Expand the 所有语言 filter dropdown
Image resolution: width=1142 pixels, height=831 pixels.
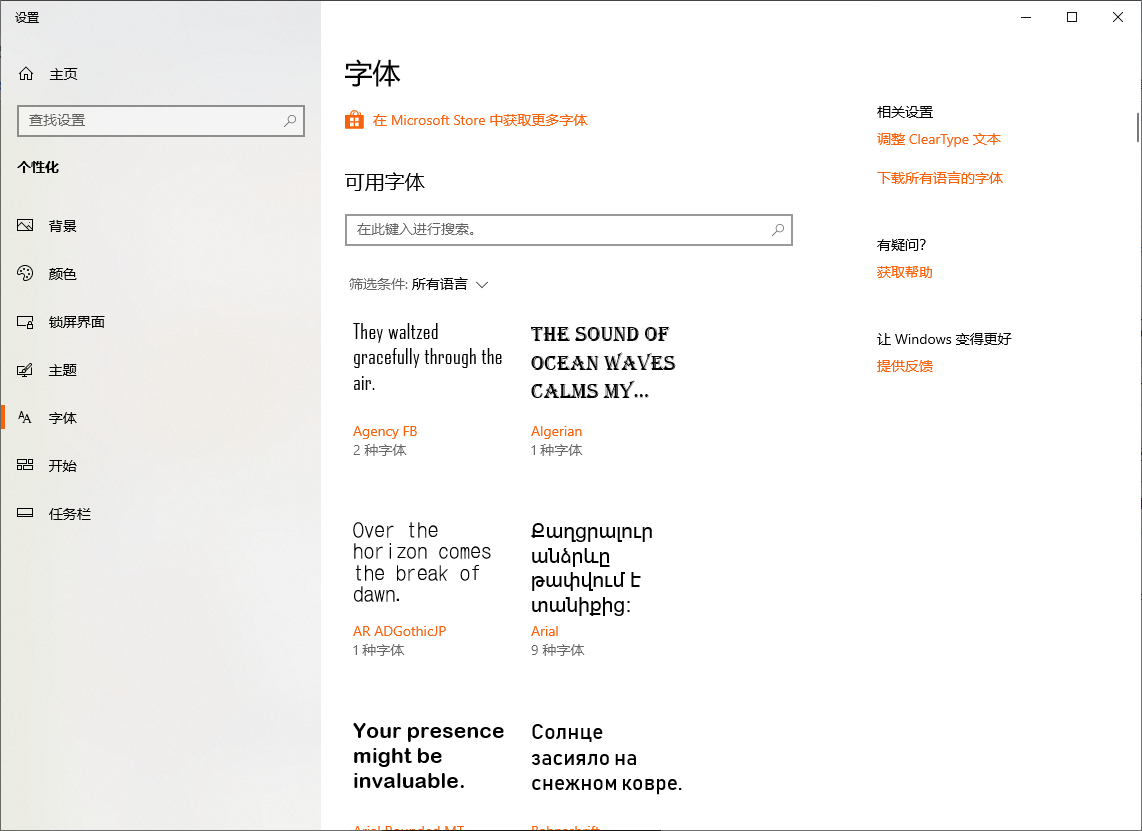450,284
